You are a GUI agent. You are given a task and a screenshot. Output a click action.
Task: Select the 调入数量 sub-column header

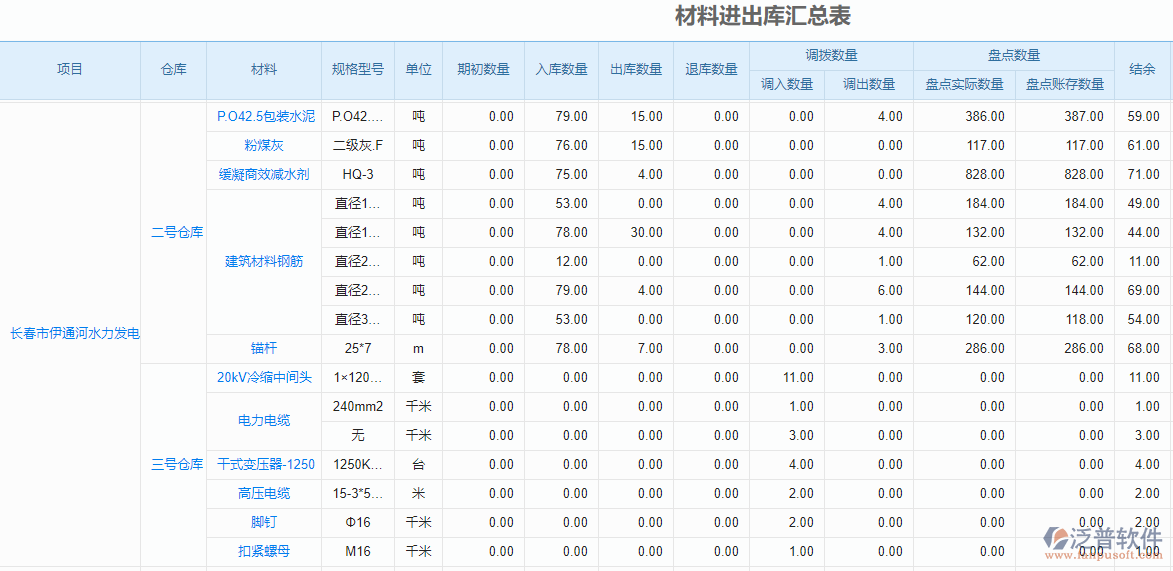coord(787,85)
